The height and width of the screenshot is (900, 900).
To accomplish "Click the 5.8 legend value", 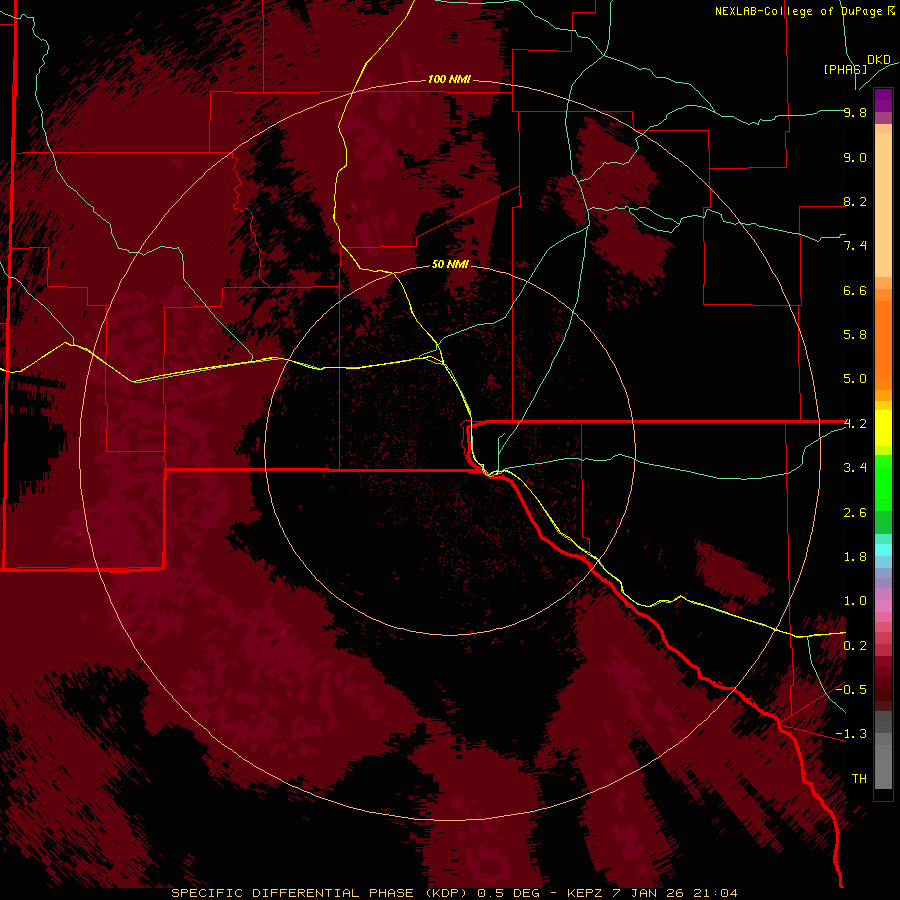I will [x=855, y=335].
